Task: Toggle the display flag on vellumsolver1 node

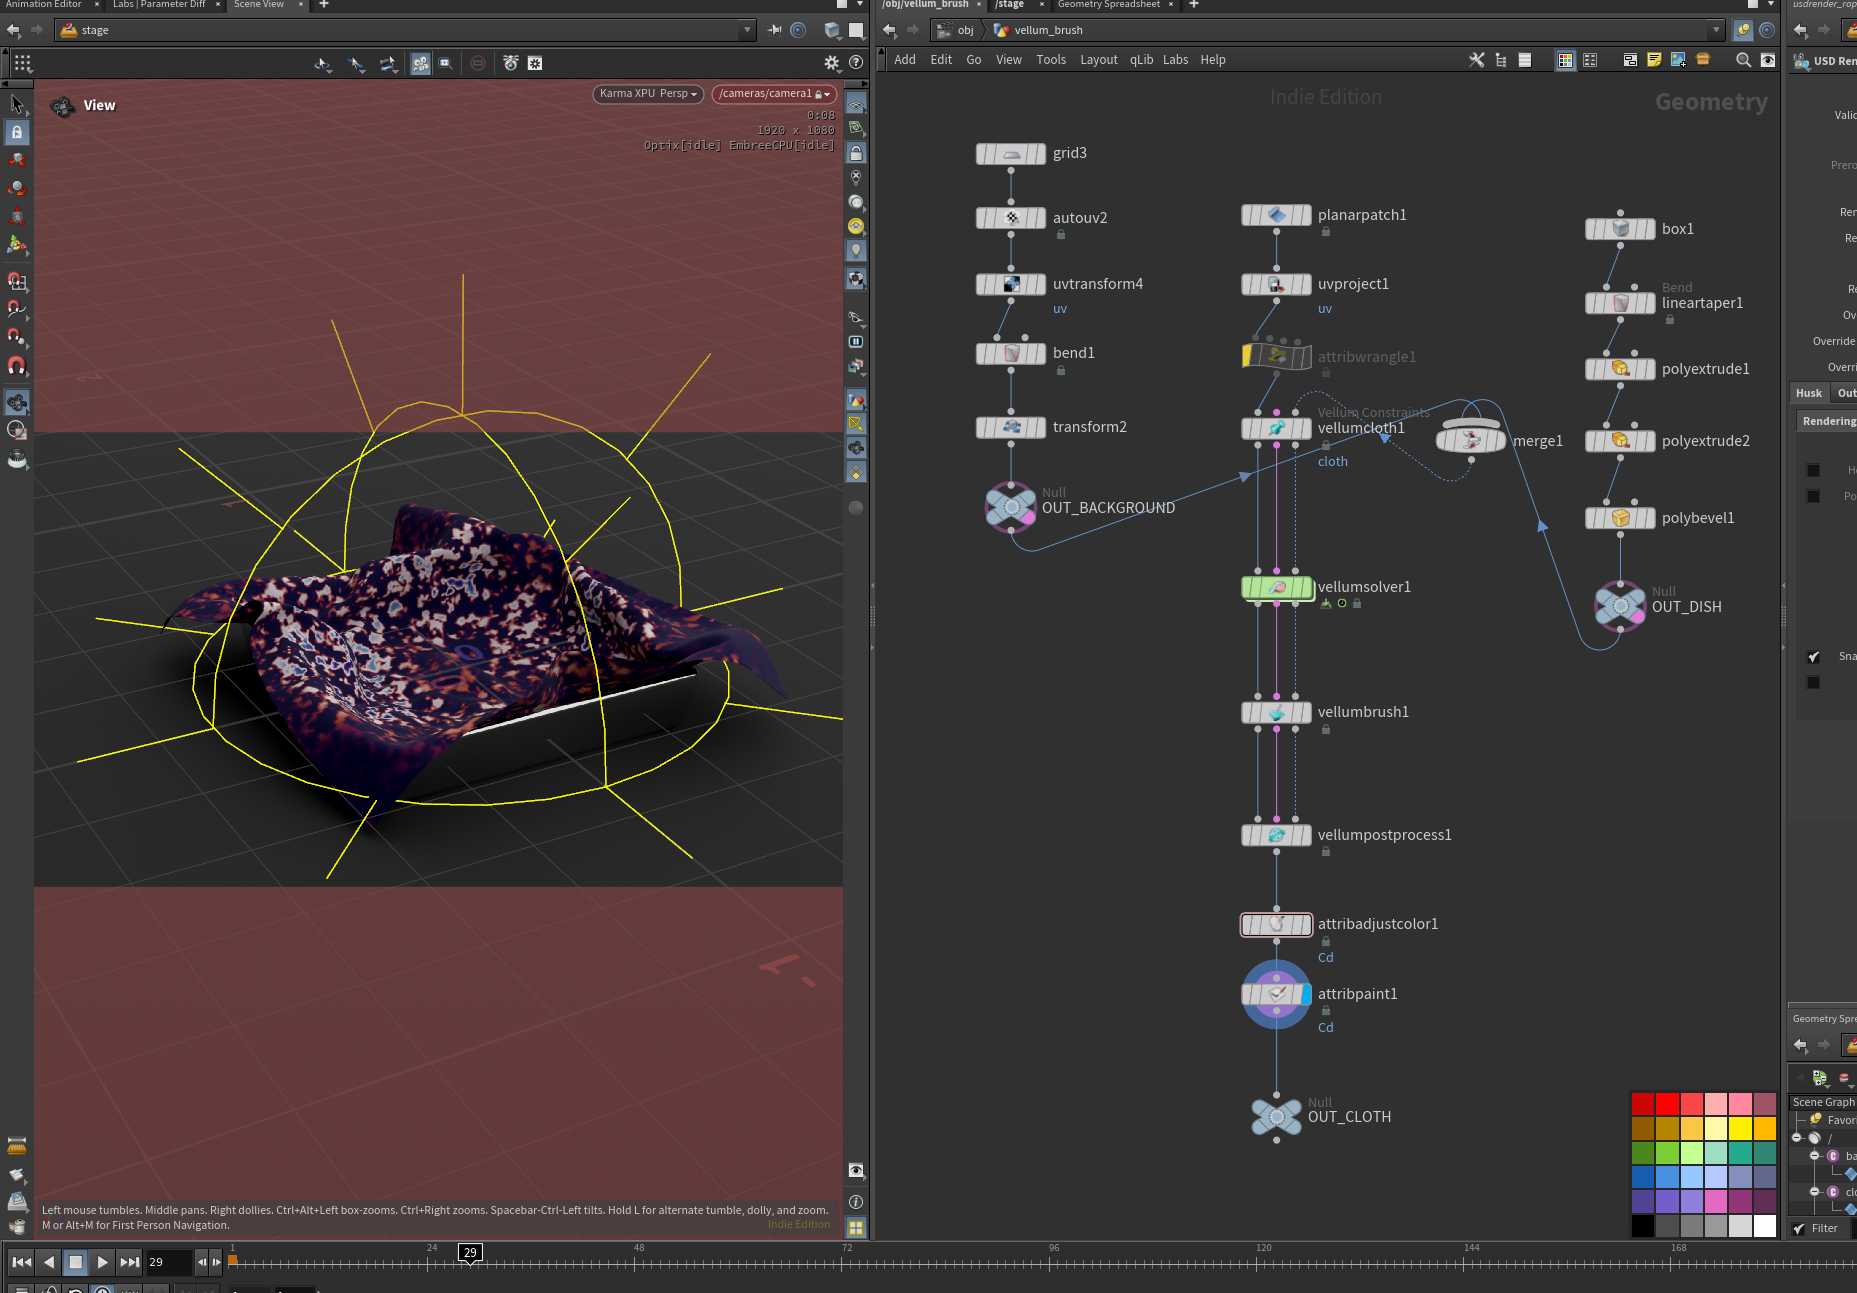Action: tap(1306, 588)
